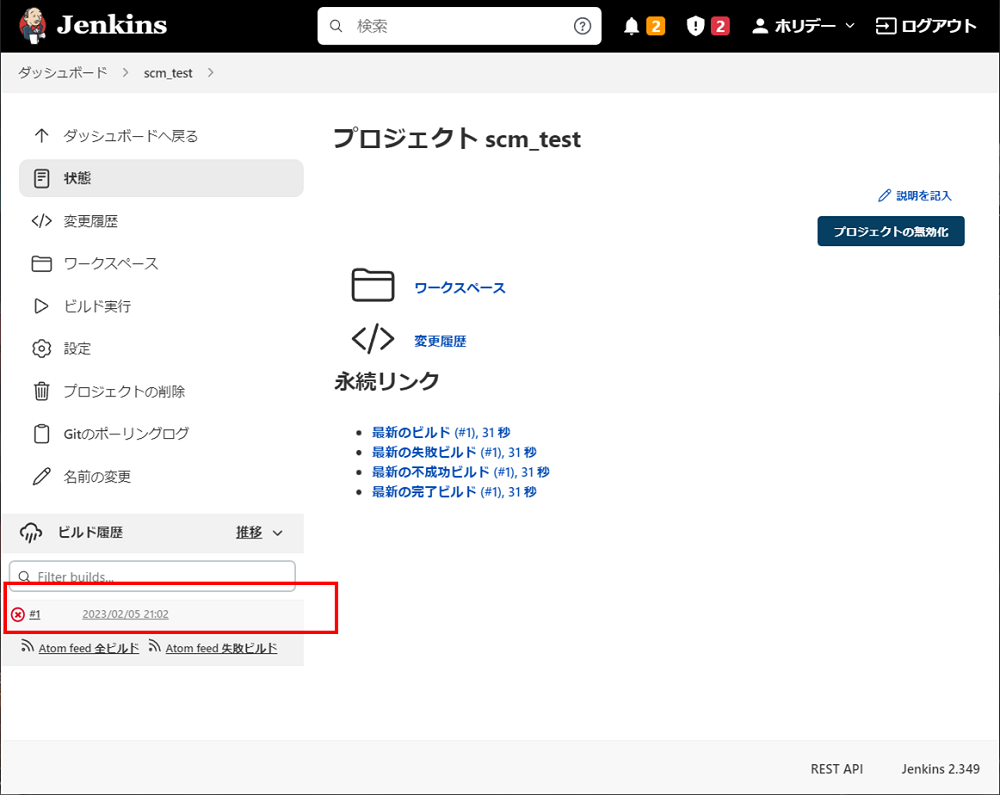Click the large code brackets icon in main panel
The width and height of the screenshot is (1000, 795).
tap(373, 339)
